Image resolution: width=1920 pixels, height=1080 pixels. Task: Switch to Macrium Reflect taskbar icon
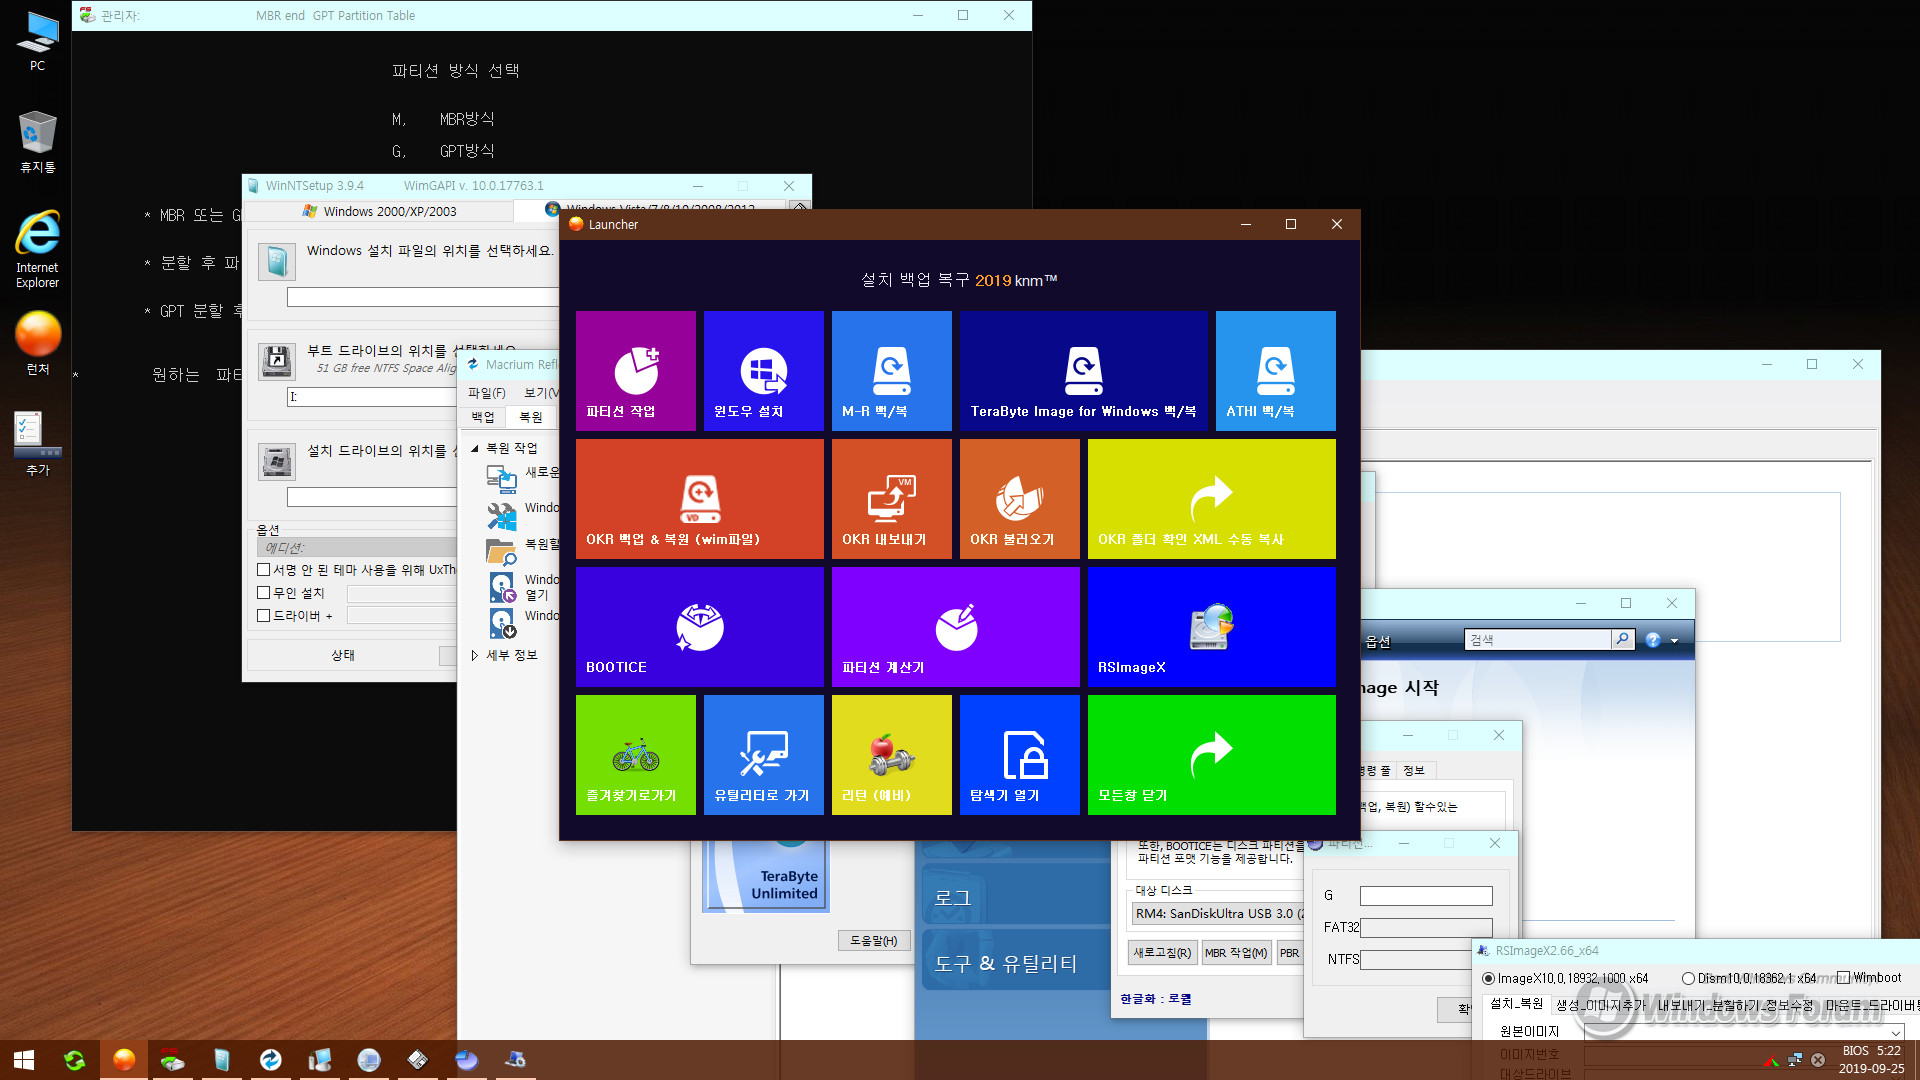[271, 1060]
